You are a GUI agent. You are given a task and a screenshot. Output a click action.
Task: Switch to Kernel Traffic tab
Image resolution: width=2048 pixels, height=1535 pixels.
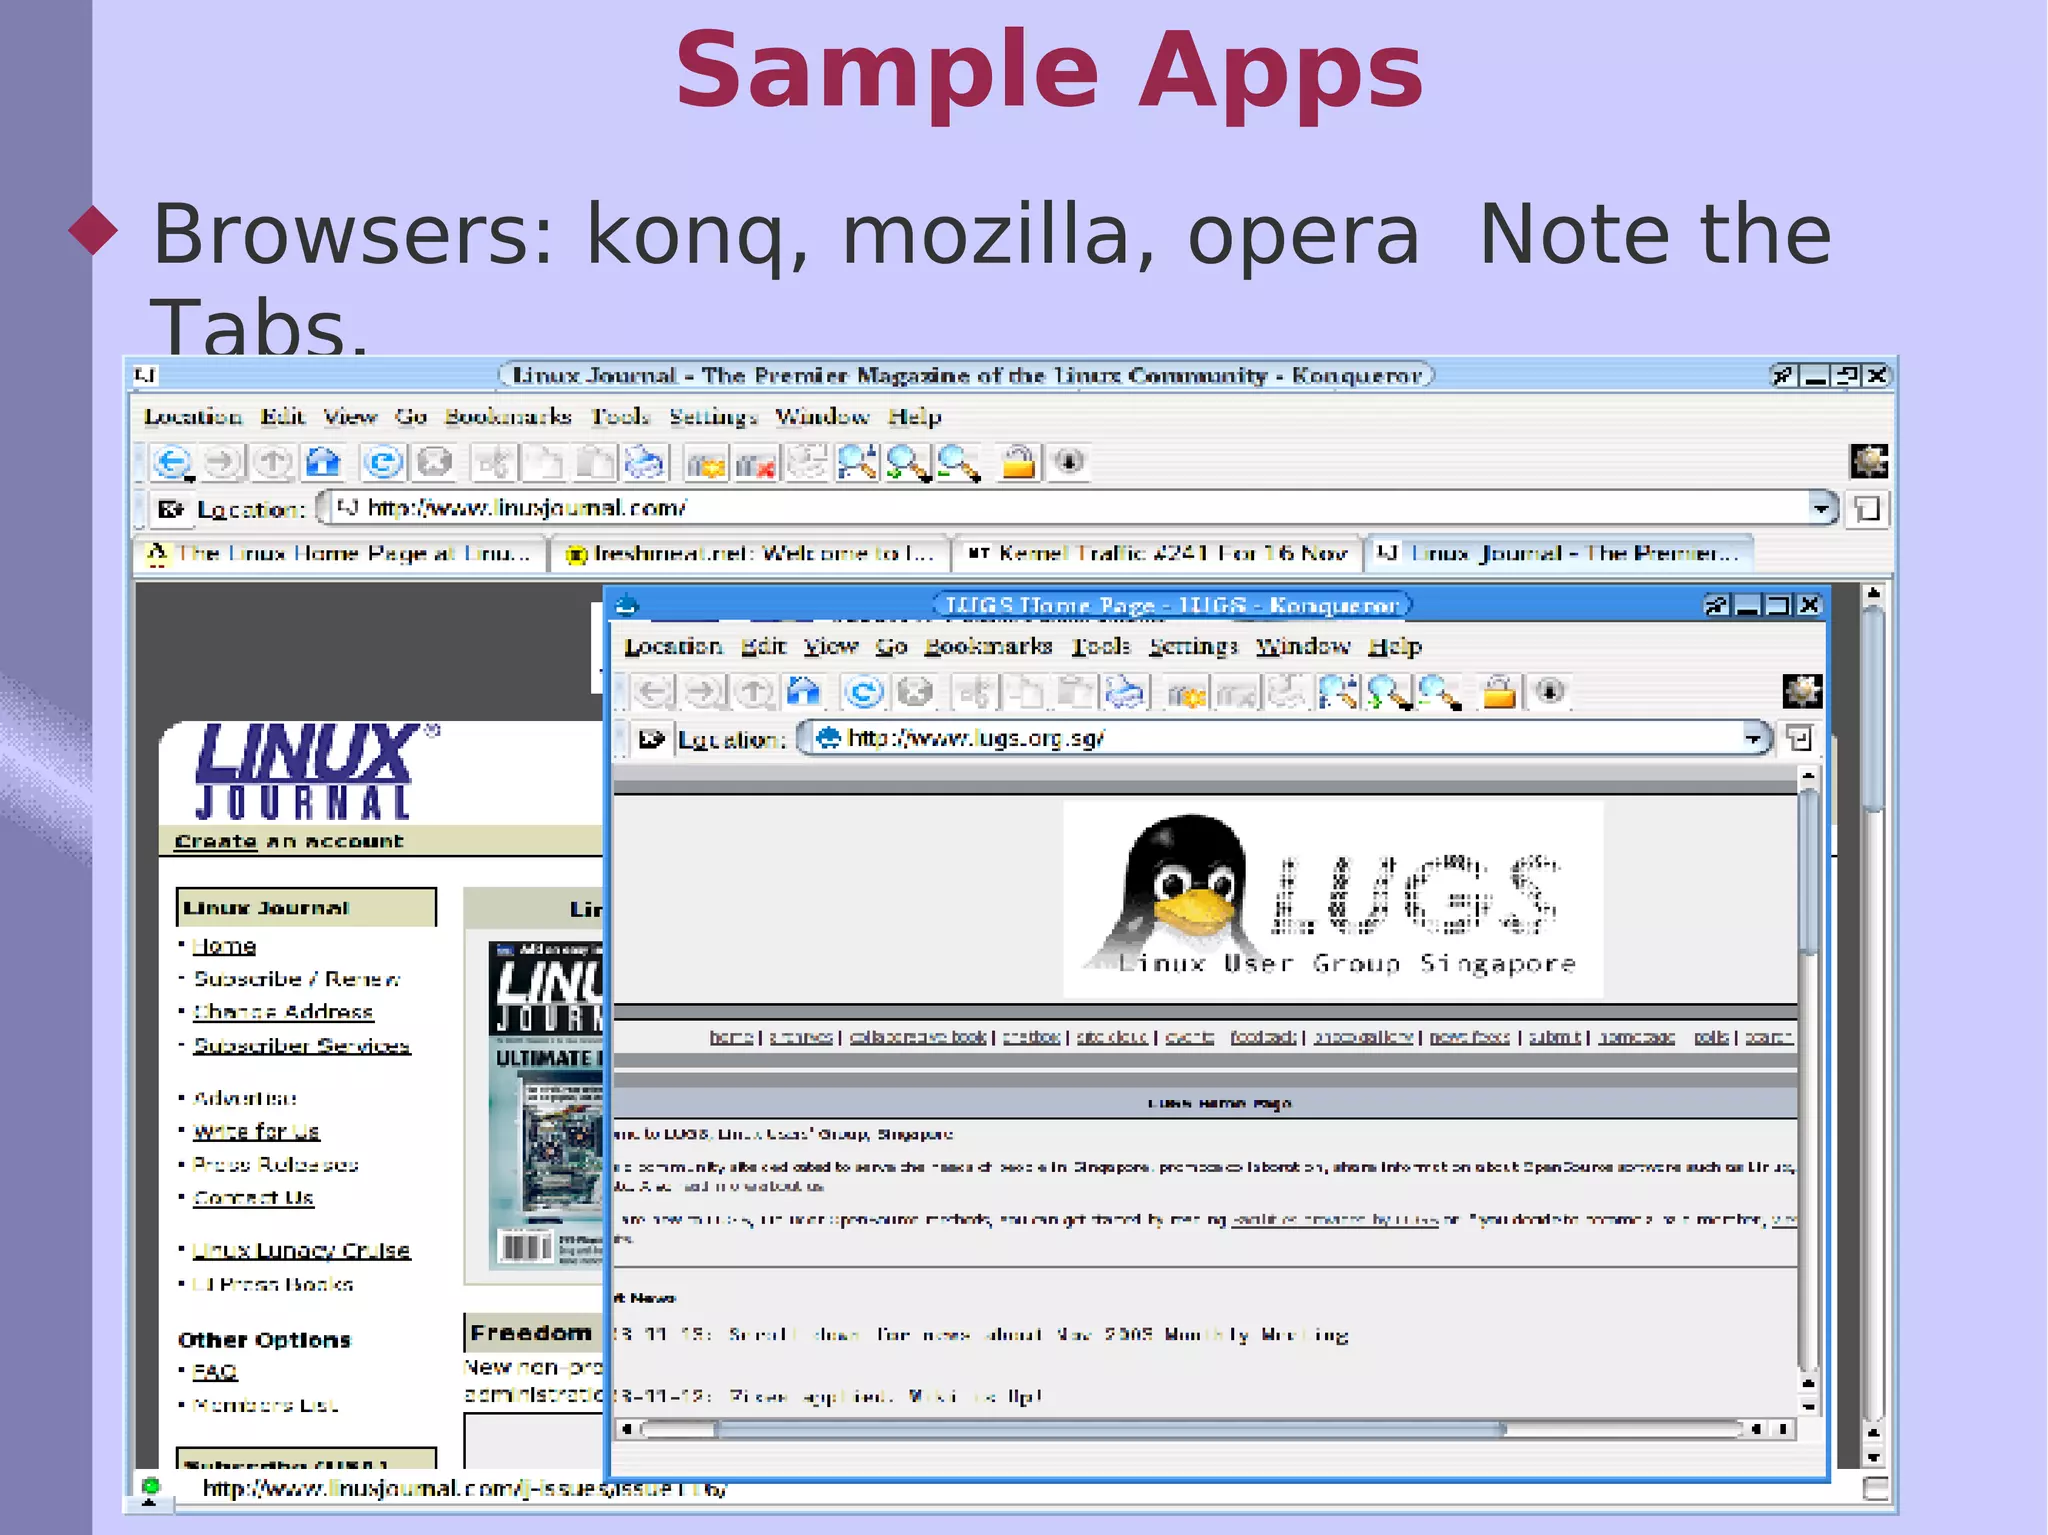[1158, 553]
